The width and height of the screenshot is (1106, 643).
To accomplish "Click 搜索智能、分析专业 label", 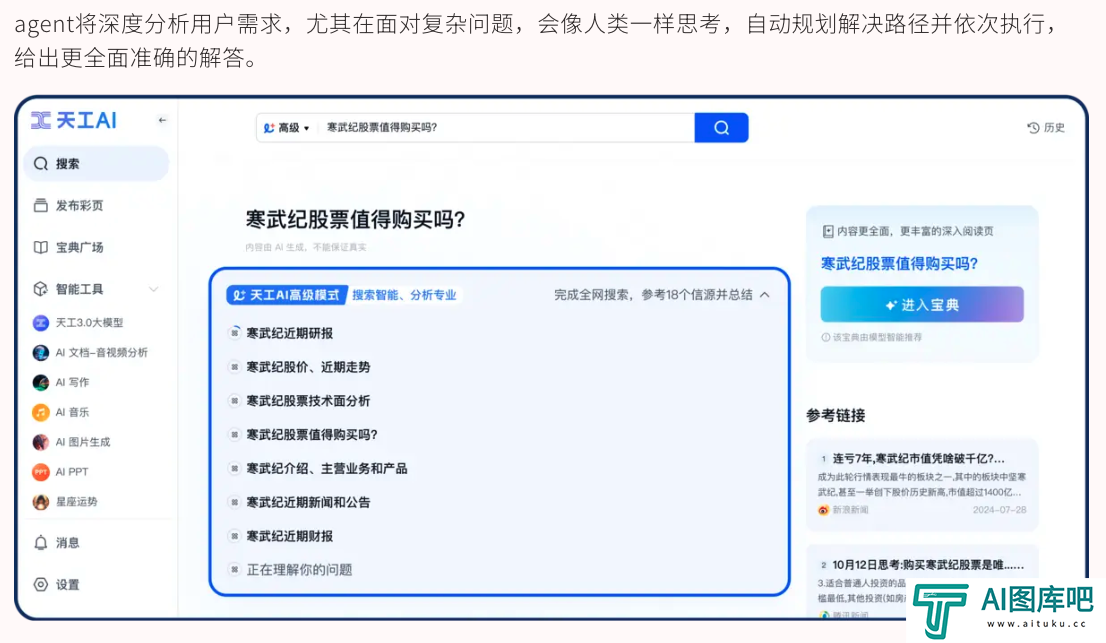I will point(404,295).
